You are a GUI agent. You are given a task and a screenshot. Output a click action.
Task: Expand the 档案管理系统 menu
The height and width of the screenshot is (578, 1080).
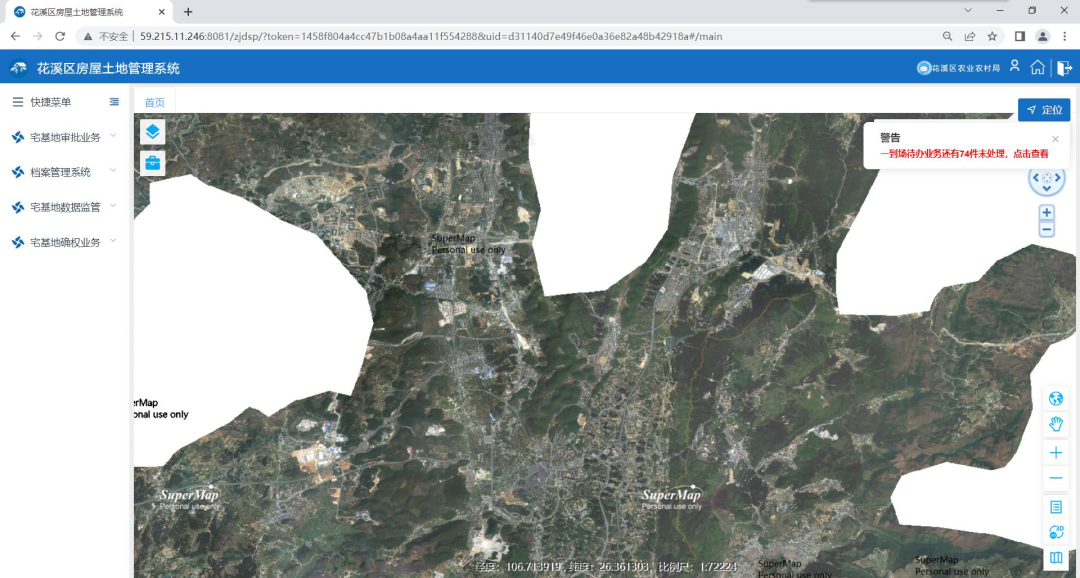(60, 172)
